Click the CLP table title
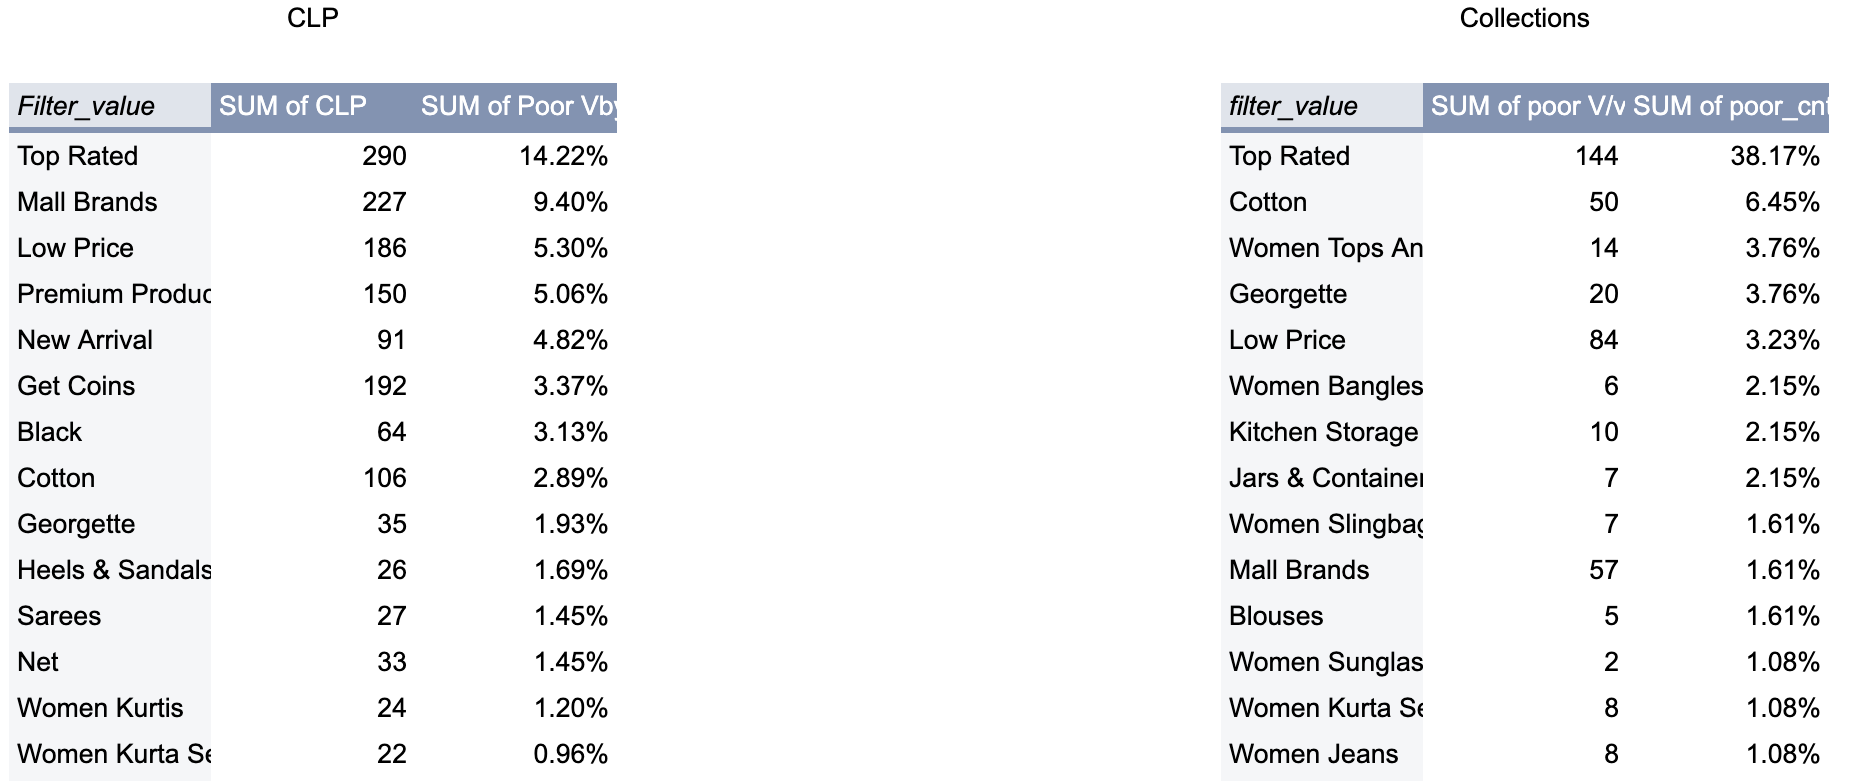 pyautogui.click(x=312, y=18)
